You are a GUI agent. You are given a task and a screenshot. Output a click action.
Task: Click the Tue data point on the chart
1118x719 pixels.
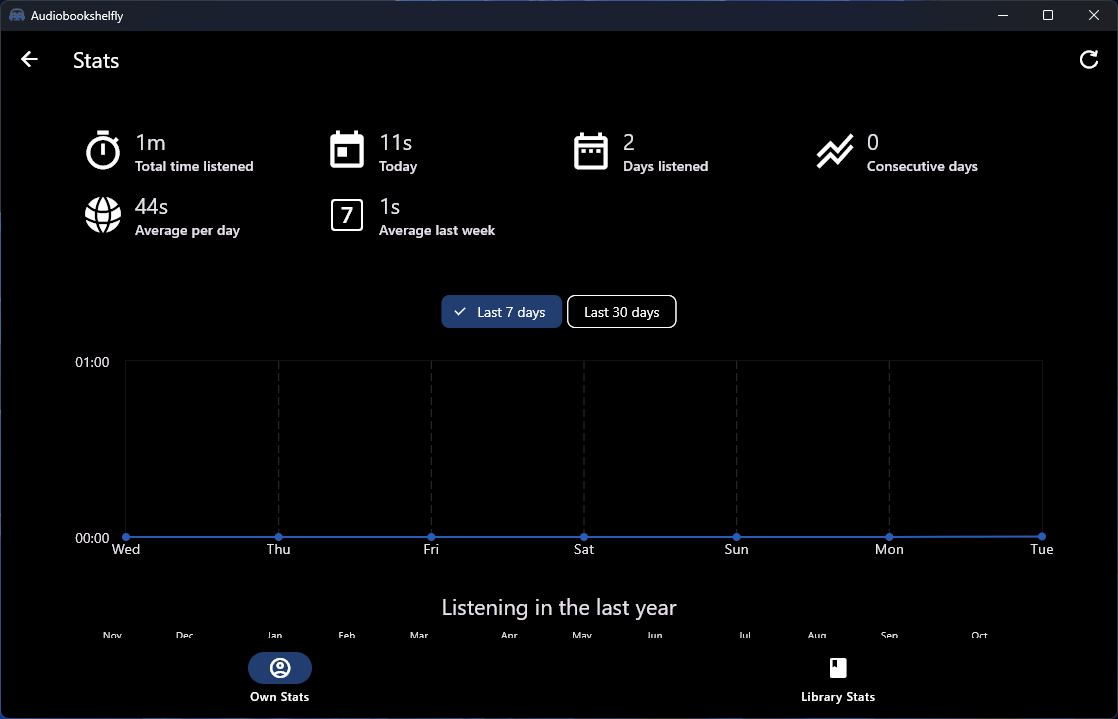1042,536
